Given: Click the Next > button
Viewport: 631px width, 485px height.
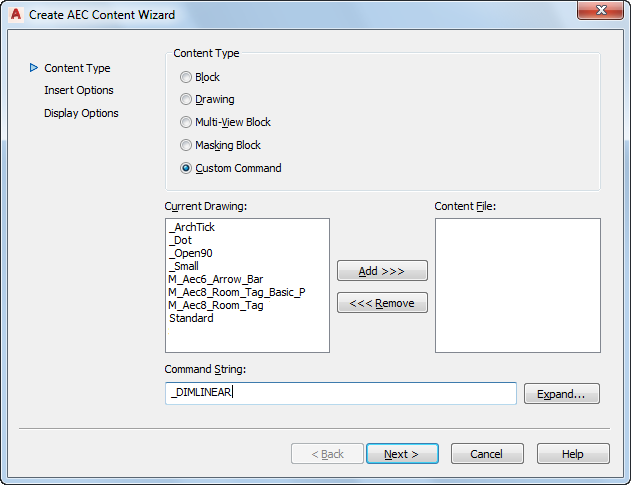Looking at the screenshot, I should (x=402, y=454).
